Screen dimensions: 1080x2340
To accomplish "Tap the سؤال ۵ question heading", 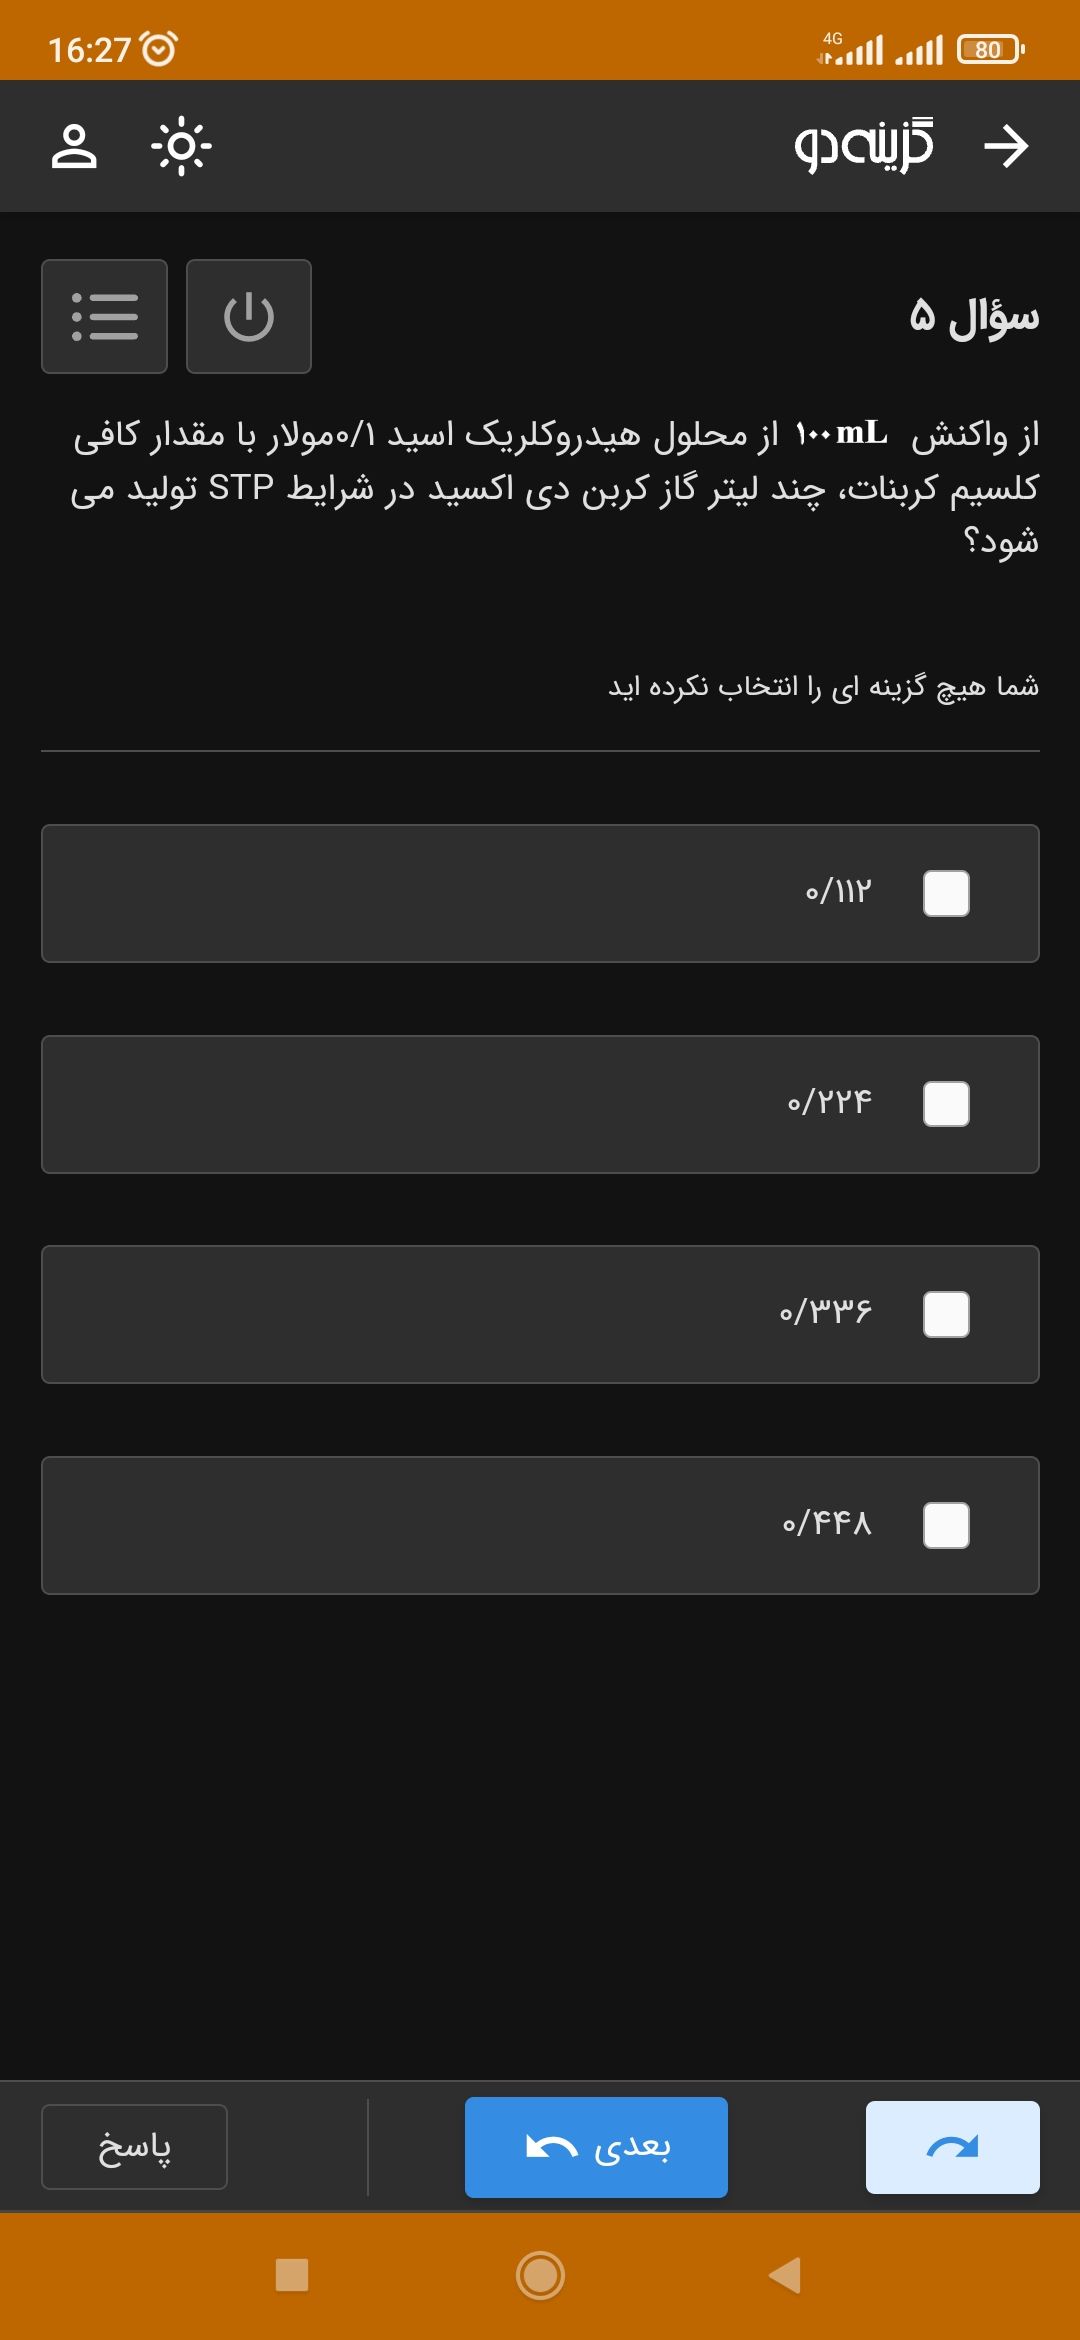I will [x=974, y=316].
